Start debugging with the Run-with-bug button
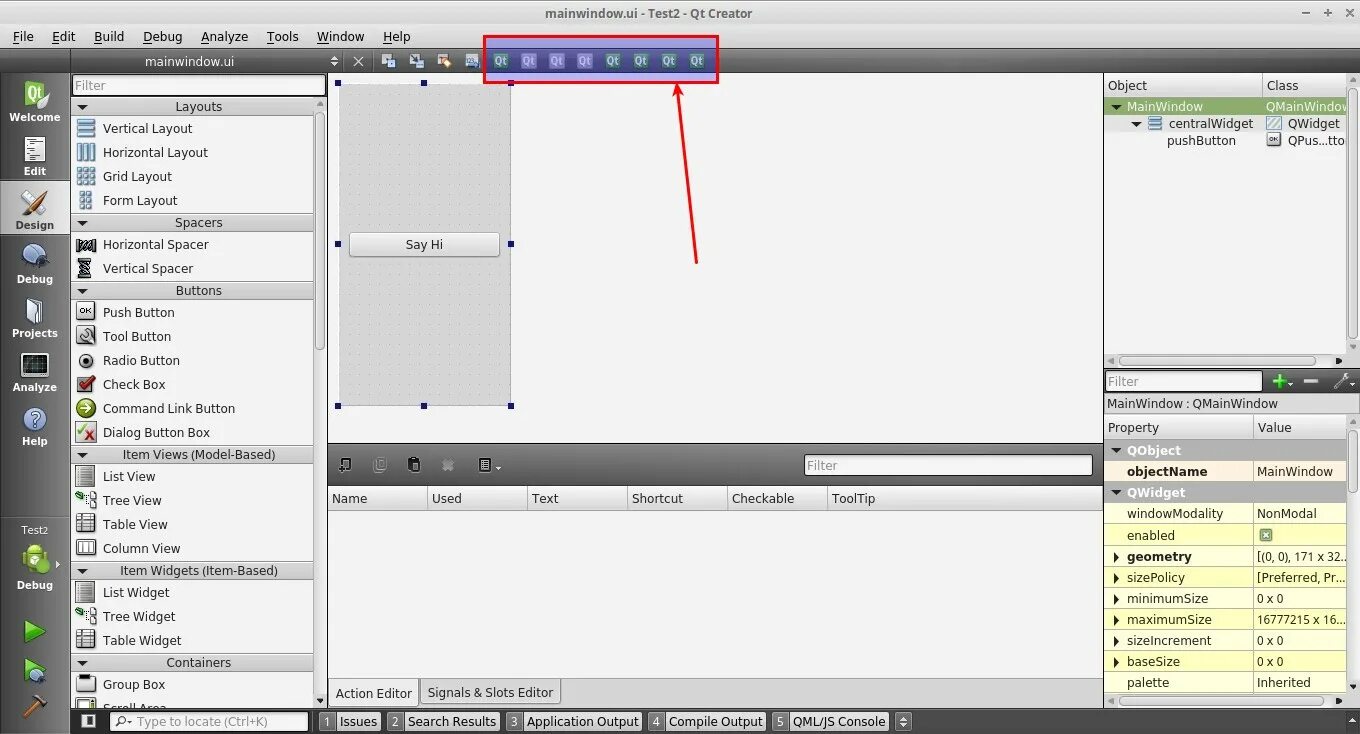 pos(35,669)
